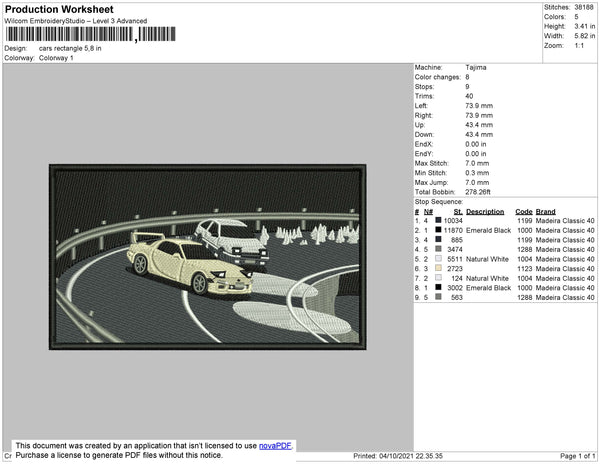
Task: Click the 'Description' column header
Action: pyautogui.click(x=485, y=212)
